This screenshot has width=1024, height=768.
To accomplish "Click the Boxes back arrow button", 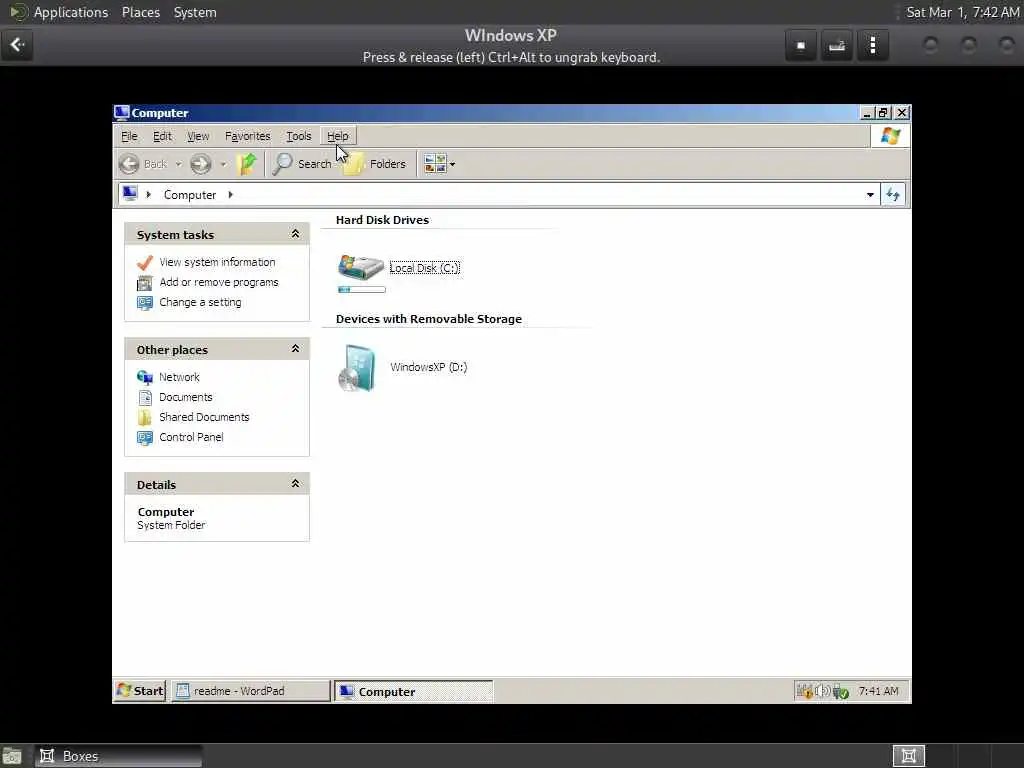I will [x=17, y=45].
